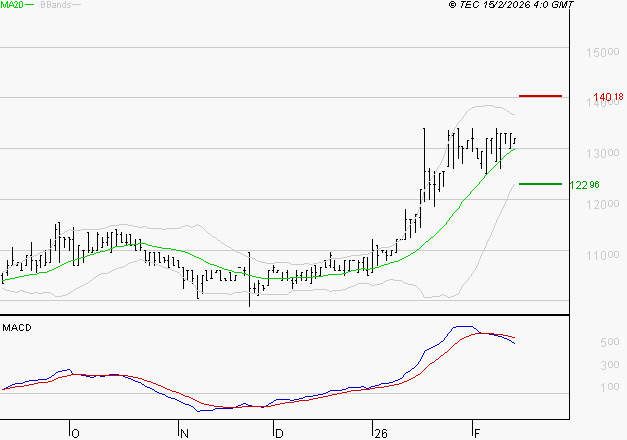Click the O month axis marker
Screen dimensions: 627x440
coord(75,433)
